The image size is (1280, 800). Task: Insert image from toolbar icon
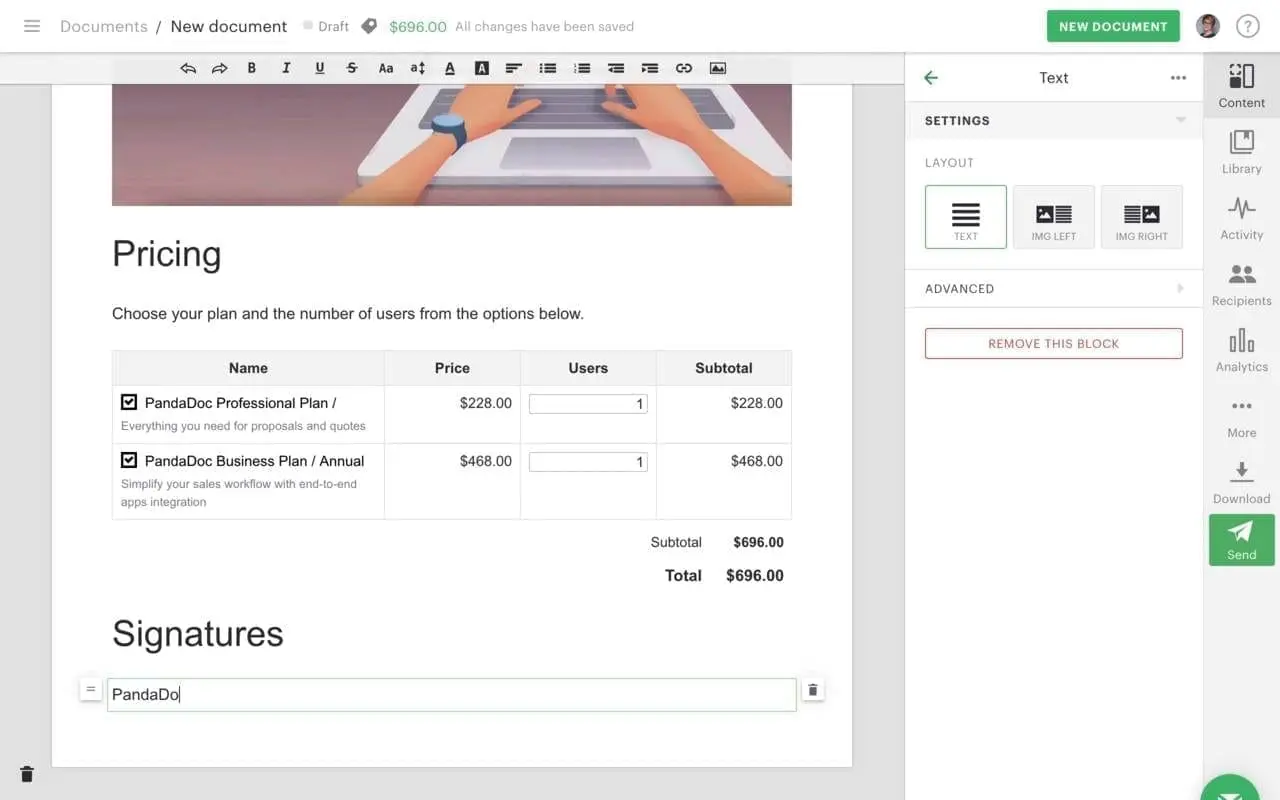[x=718, y=68]
